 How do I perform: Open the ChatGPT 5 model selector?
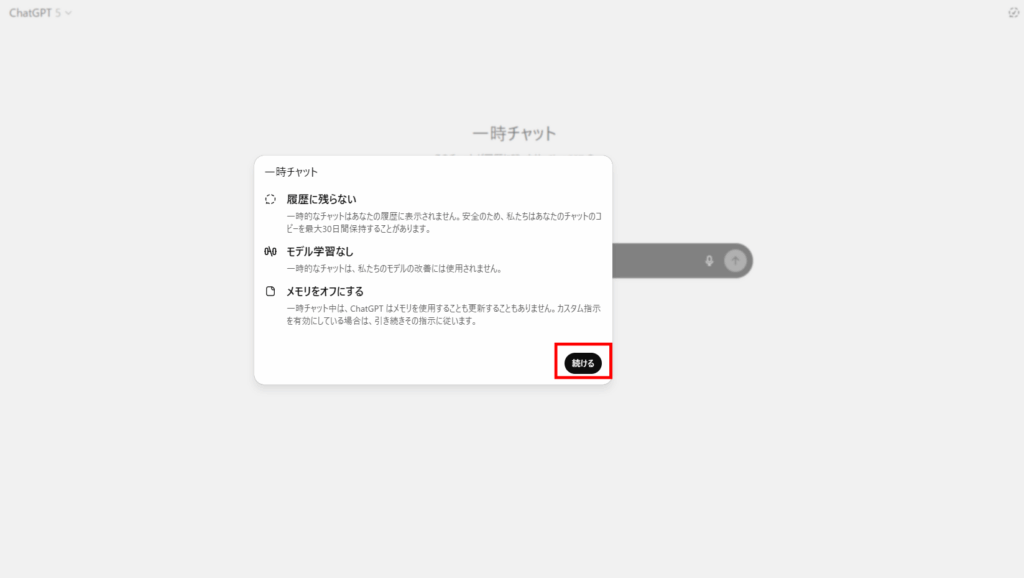[x=40, y=12]
